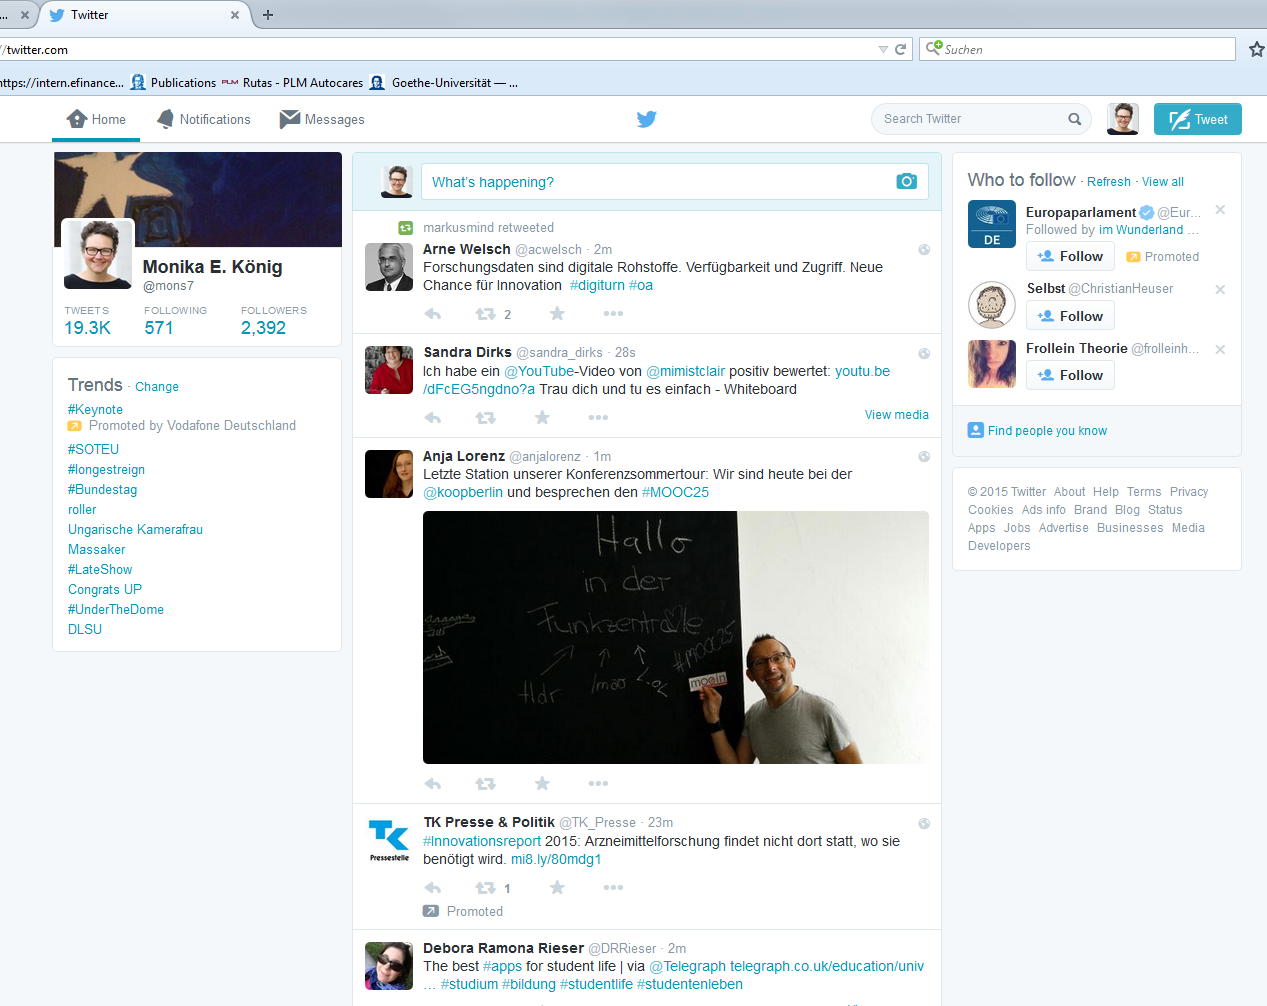This screenshot has width=1267, height=1006.
Task: Retweet Arne Welsch's tweet
Action: [486, 314]
